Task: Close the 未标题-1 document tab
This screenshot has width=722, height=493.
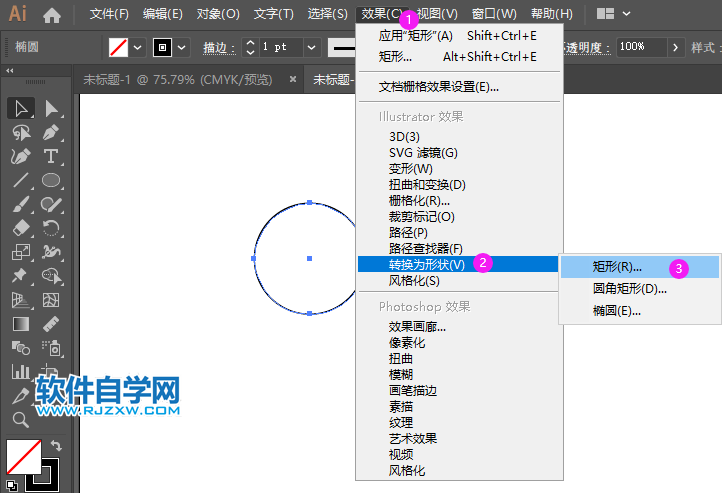Action: pyautogui.click(x=293, y=79)
